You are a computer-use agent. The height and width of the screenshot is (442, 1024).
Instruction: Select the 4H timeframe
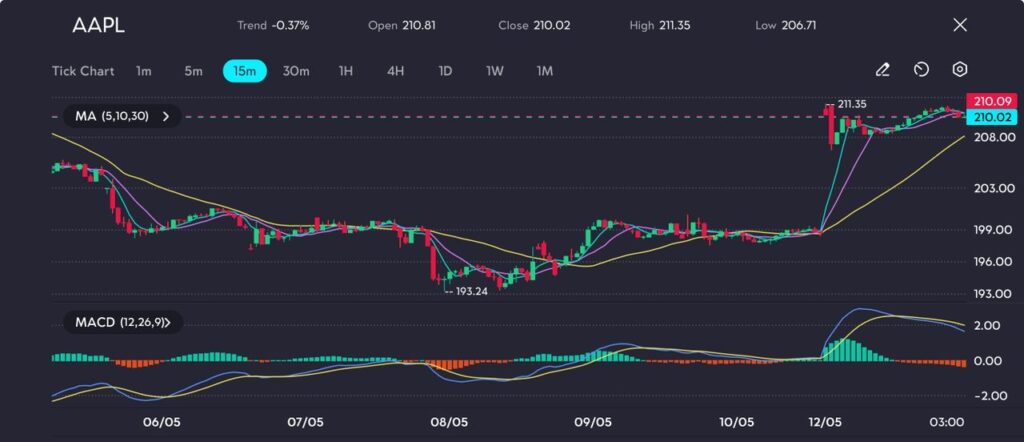tap(395, 71)
